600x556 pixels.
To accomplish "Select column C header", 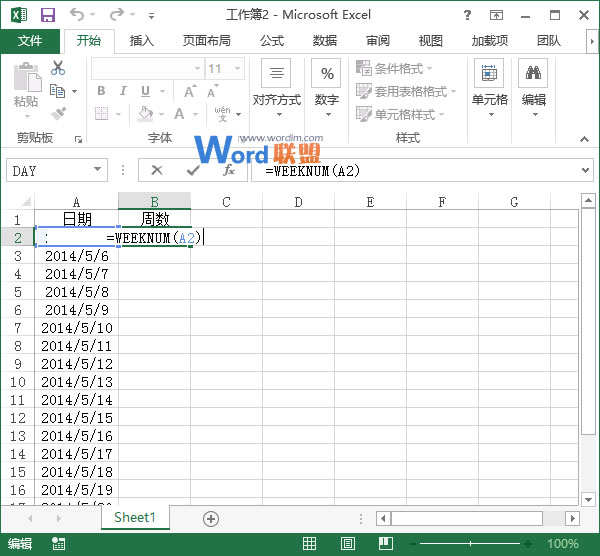I will 226,201.
